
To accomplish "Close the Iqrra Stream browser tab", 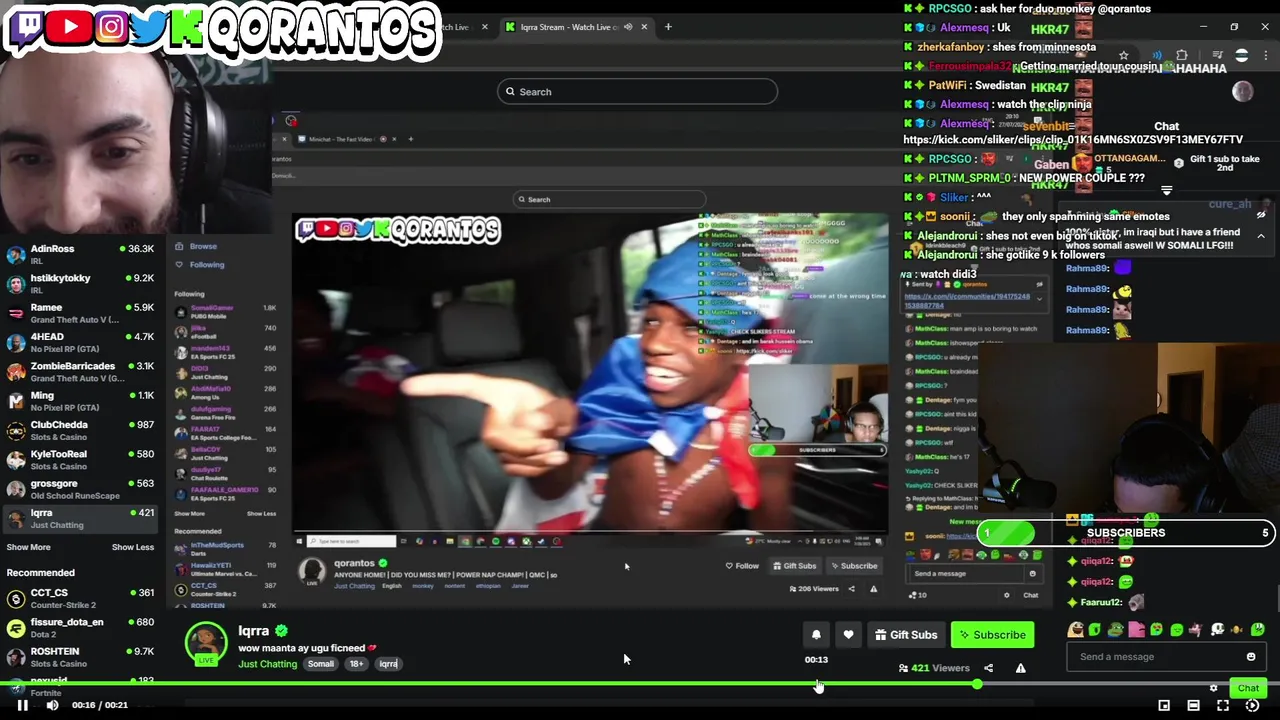I will (x=644, y=27).
